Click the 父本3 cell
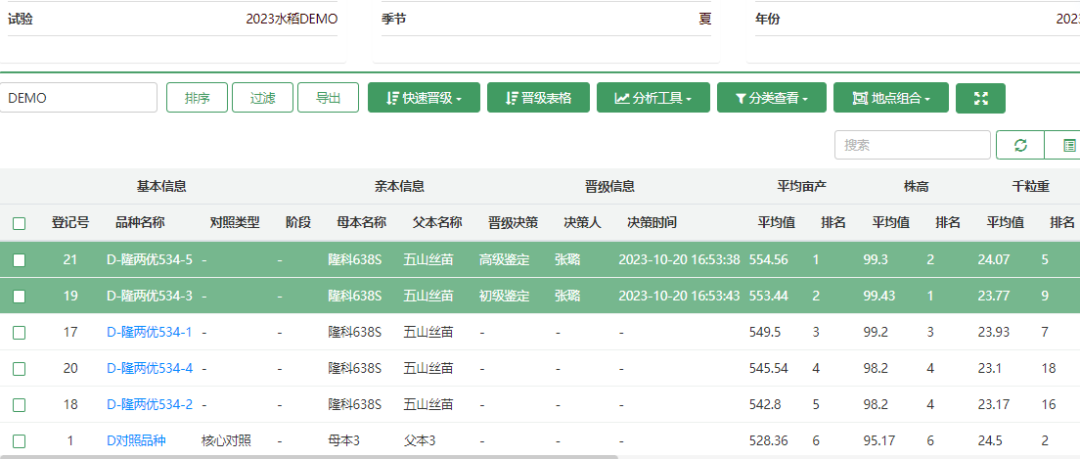 pos(419,441)
